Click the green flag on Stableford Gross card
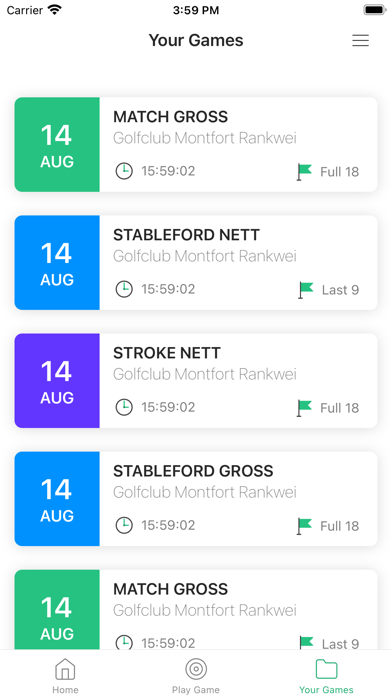 305,526
